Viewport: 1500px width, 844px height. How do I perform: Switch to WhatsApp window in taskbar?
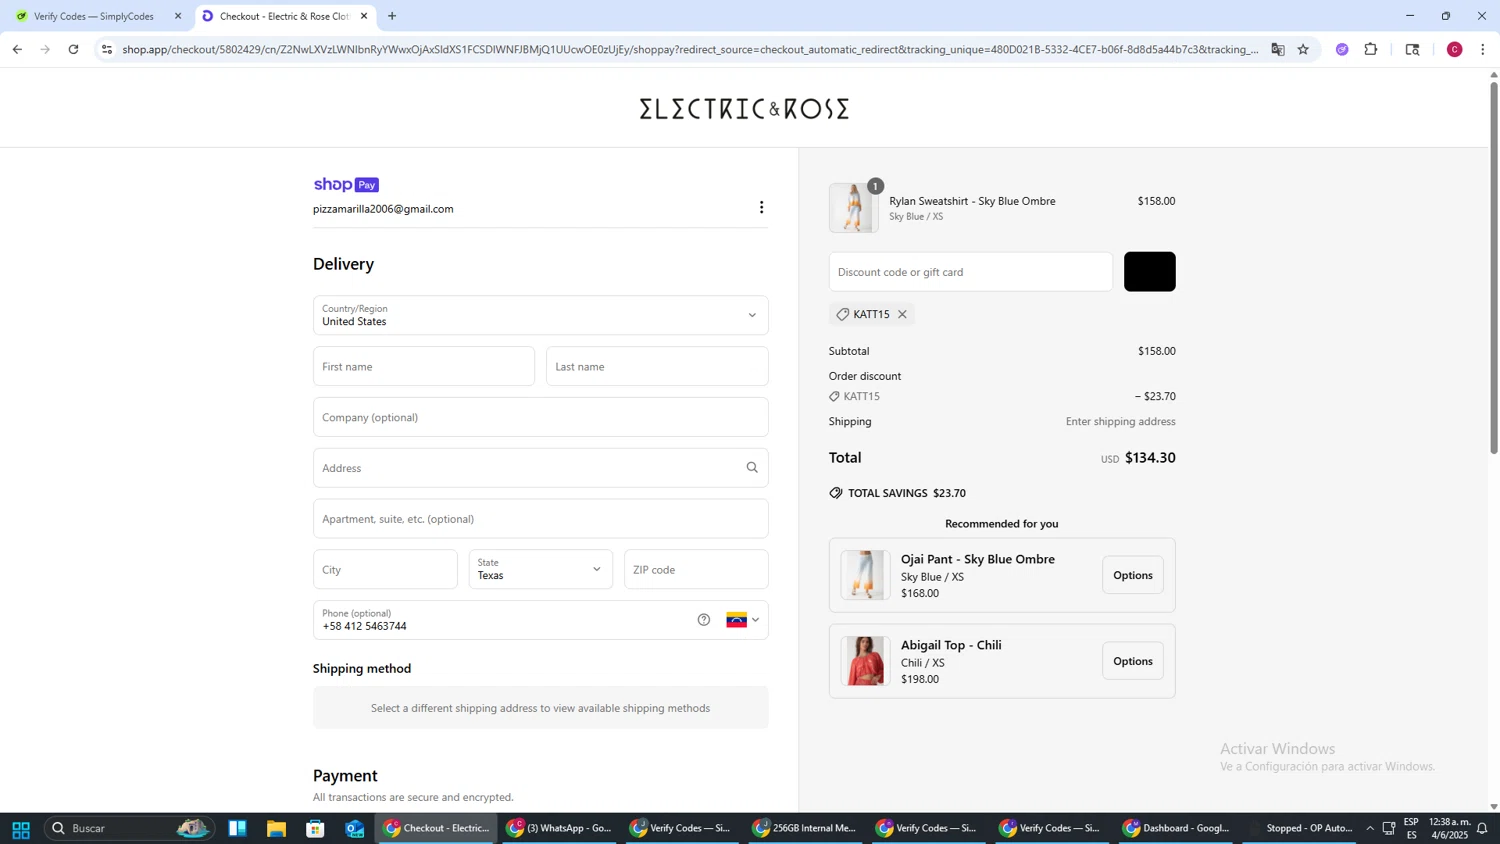(559, 829)
